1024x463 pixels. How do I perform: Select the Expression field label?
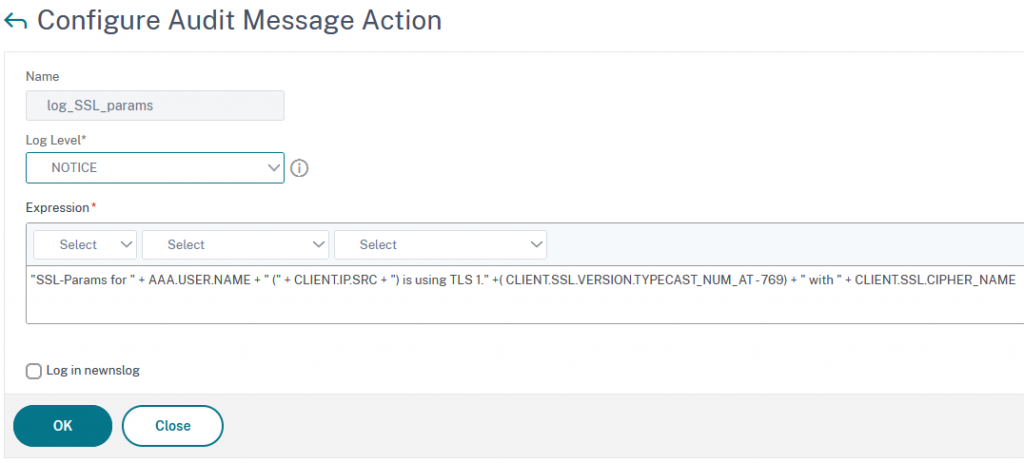[57, 208]
